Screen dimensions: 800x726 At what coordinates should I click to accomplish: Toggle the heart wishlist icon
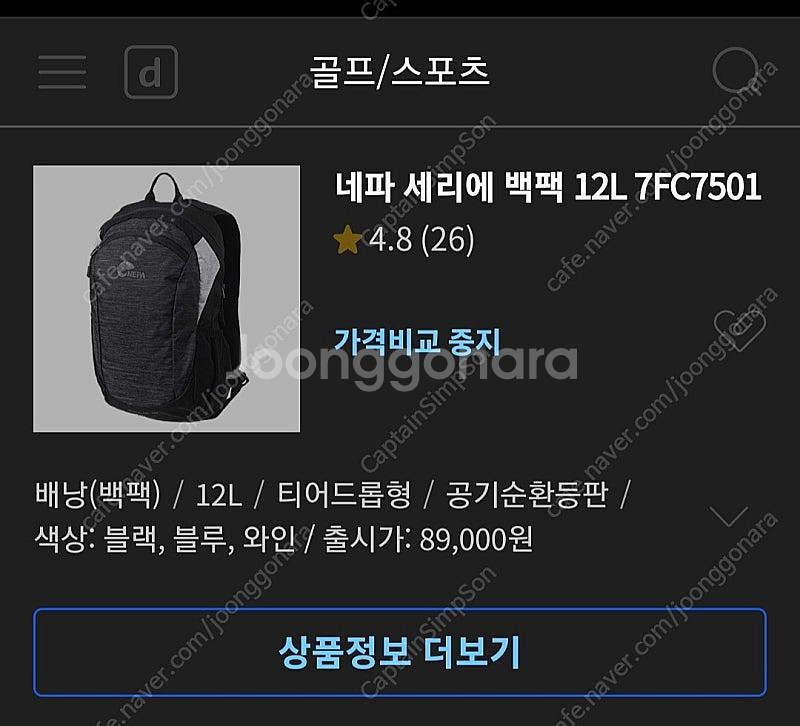point(740,330)
